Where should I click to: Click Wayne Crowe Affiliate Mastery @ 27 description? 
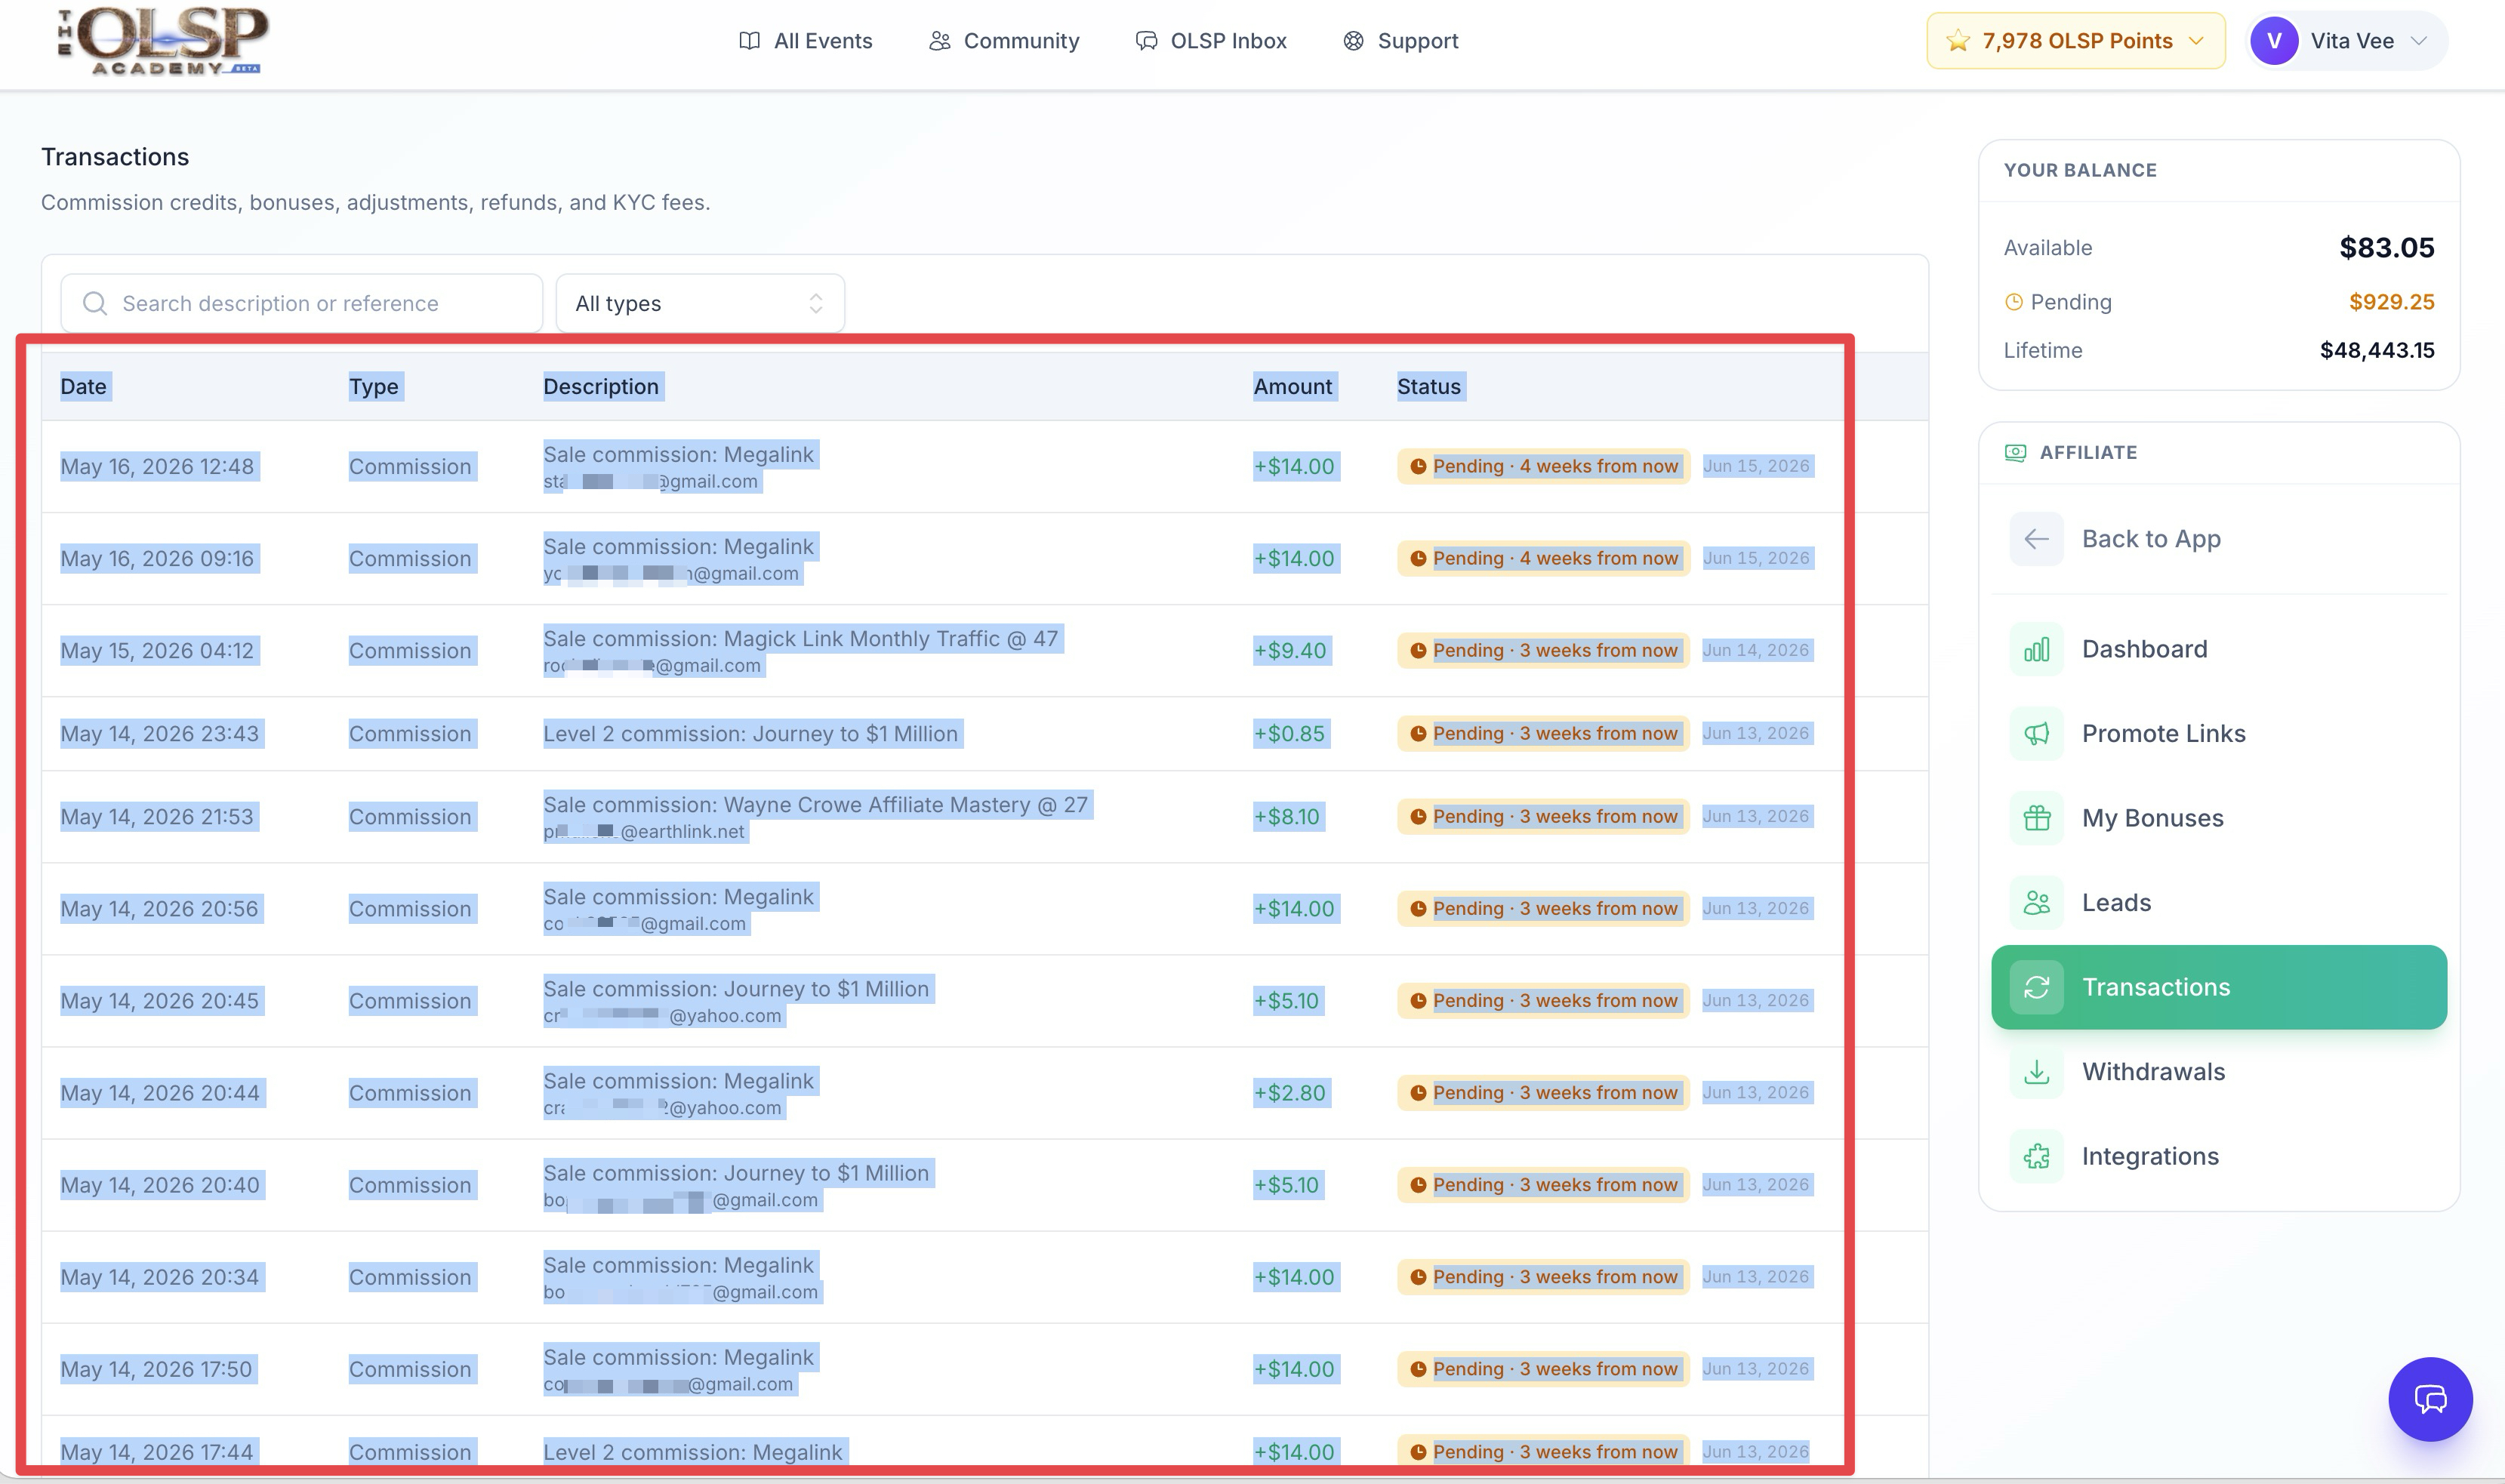816,805
